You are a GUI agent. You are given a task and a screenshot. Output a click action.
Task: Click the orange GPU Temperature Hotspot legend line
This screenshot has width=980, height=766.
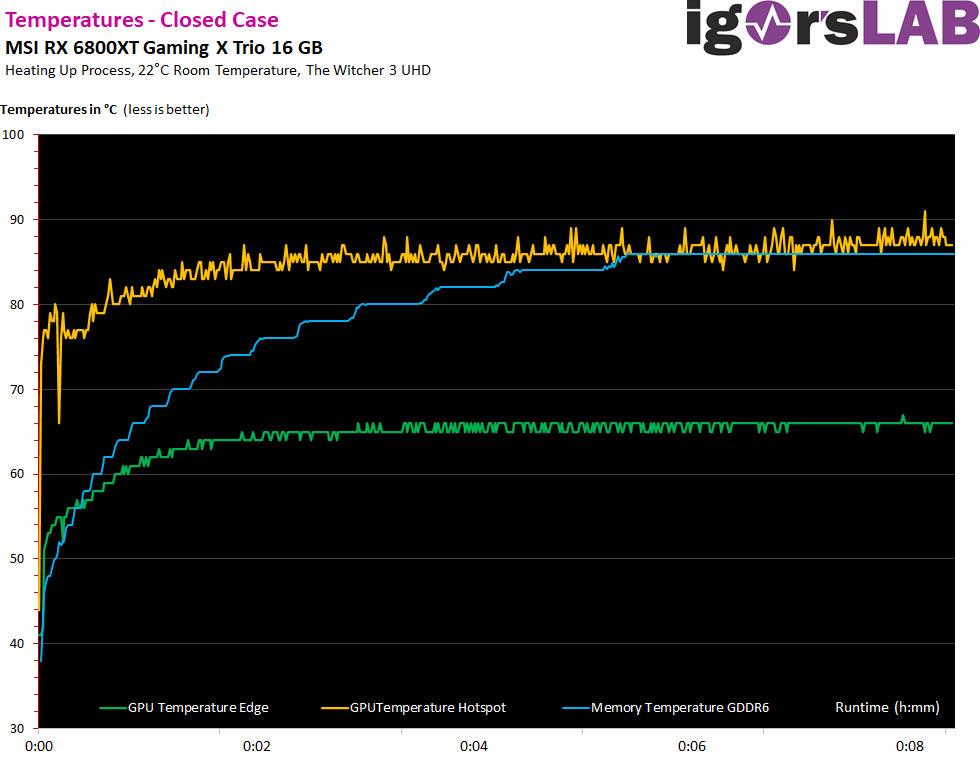334,708
